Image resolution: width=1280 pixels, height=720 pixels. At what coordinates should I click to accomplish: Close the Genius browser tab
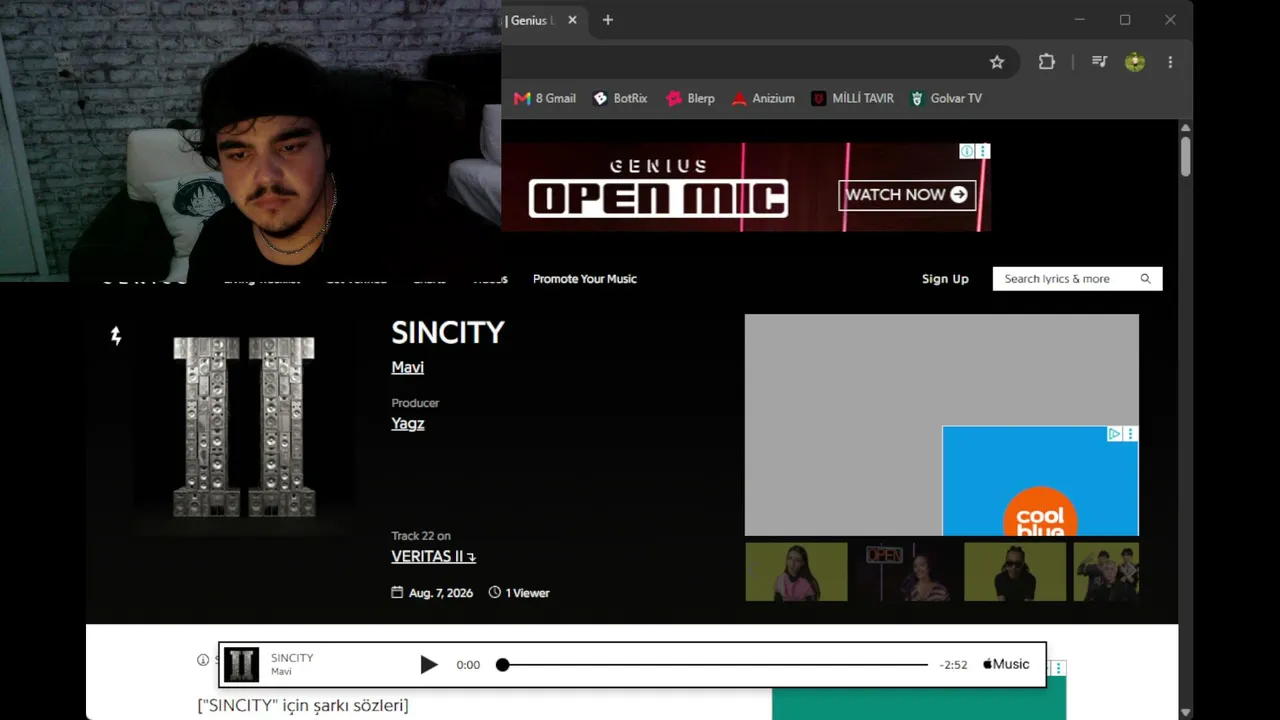[x=572, y=20]
